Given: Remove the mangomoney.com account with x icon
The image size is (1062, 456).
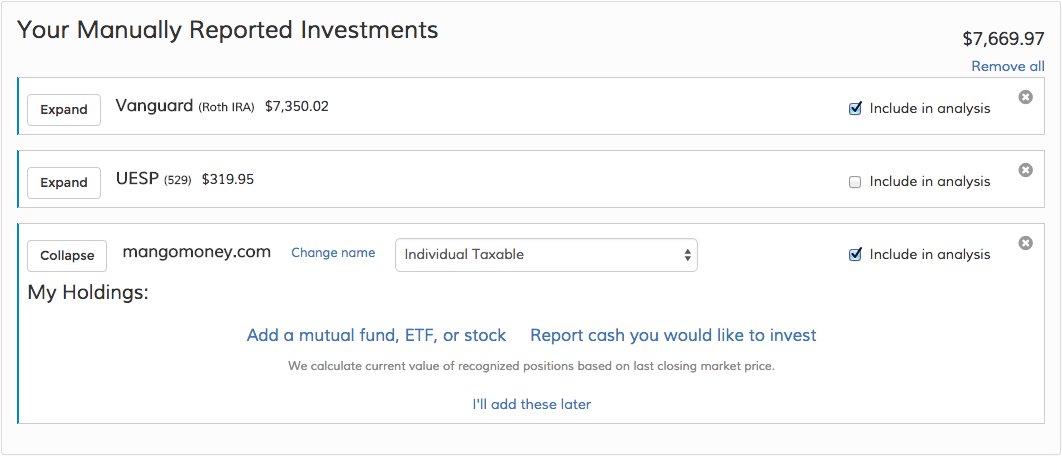Looking at the screenshot, I should (x=1025, y=243).
